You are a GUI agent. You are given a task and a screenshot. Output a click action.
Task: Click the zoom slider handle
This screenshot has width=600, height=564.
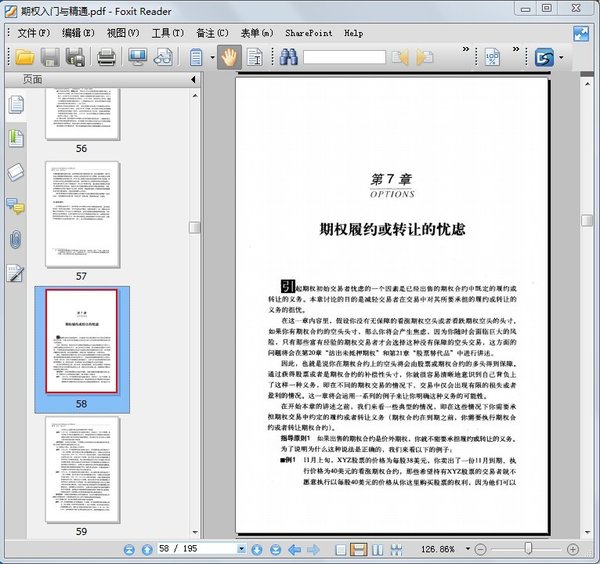(528, 549)
